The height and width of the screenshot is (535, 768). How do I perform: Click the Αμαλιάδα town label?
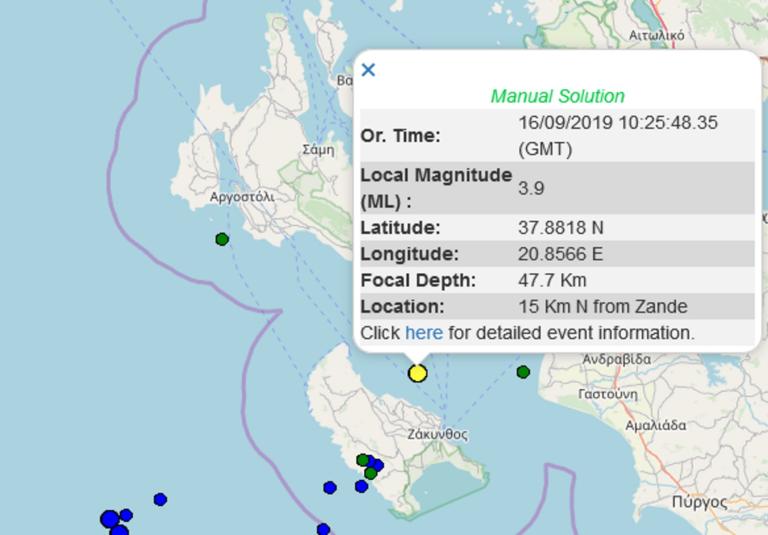coord(655,425)
